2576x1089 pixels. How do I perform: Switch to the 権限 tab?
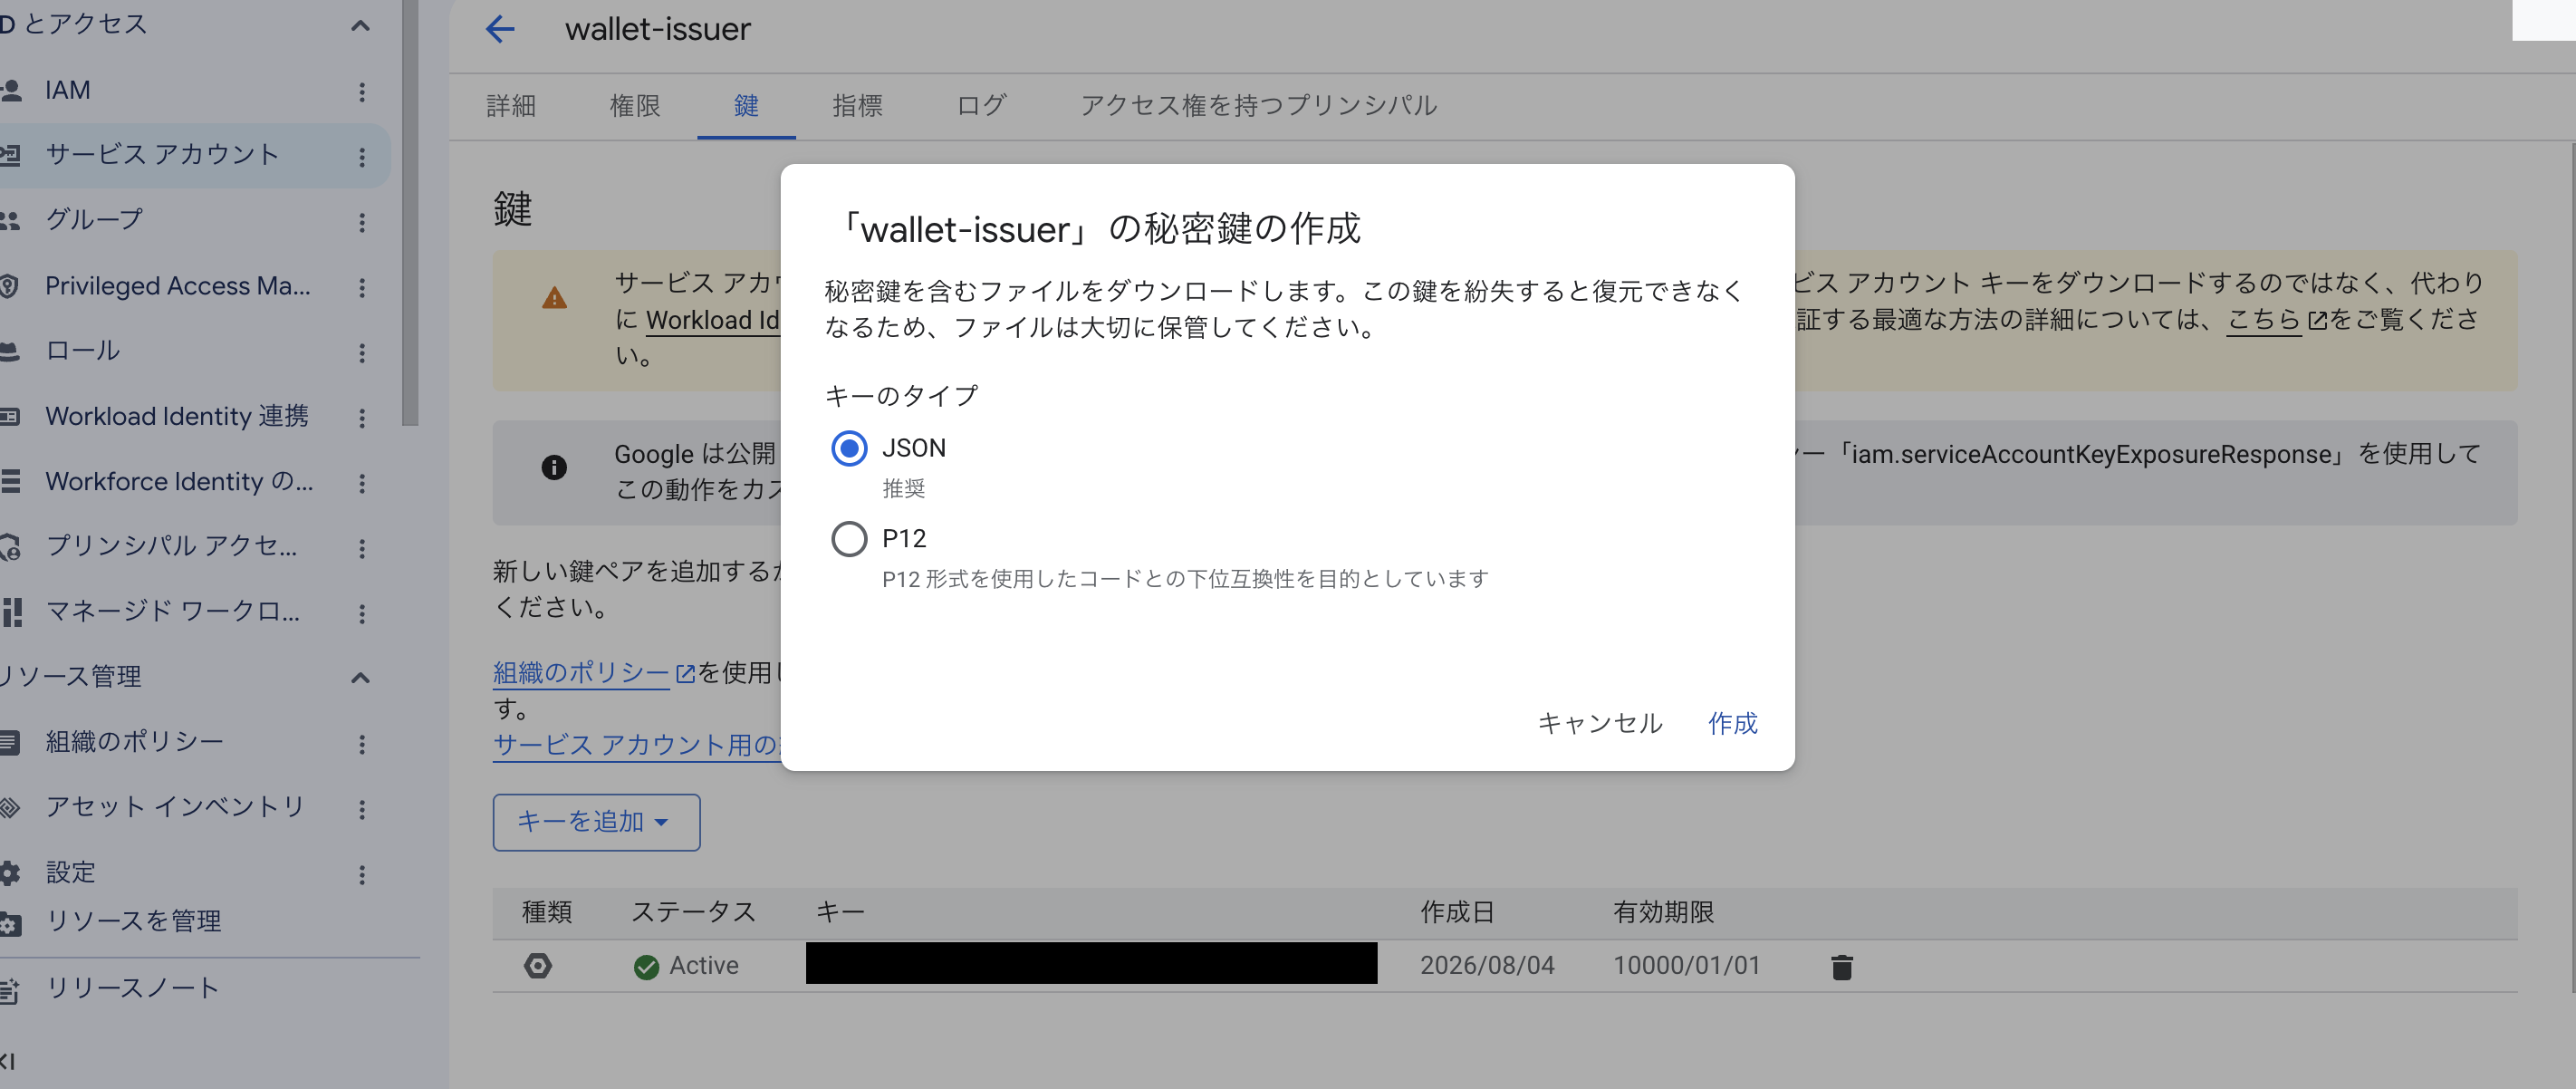click(635, 105)
